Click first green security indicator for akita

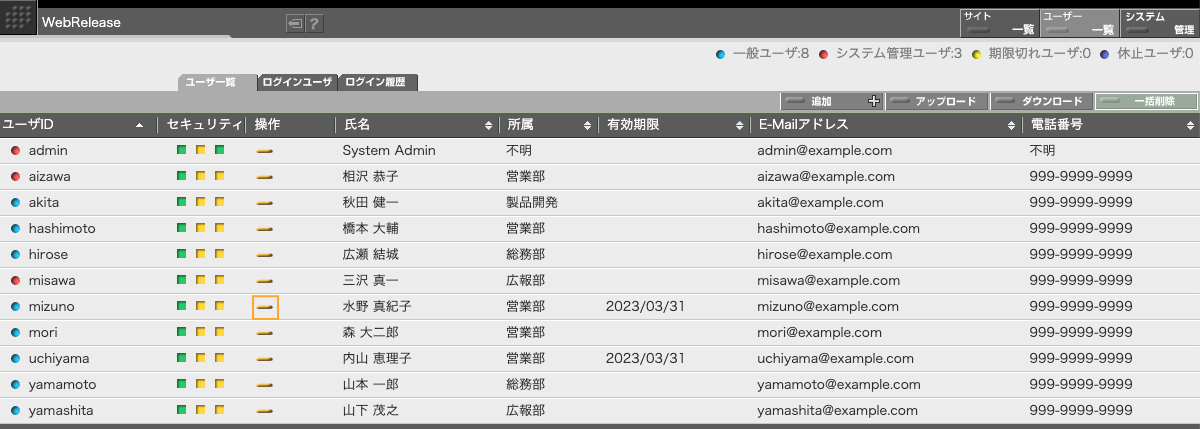[182, 203]
